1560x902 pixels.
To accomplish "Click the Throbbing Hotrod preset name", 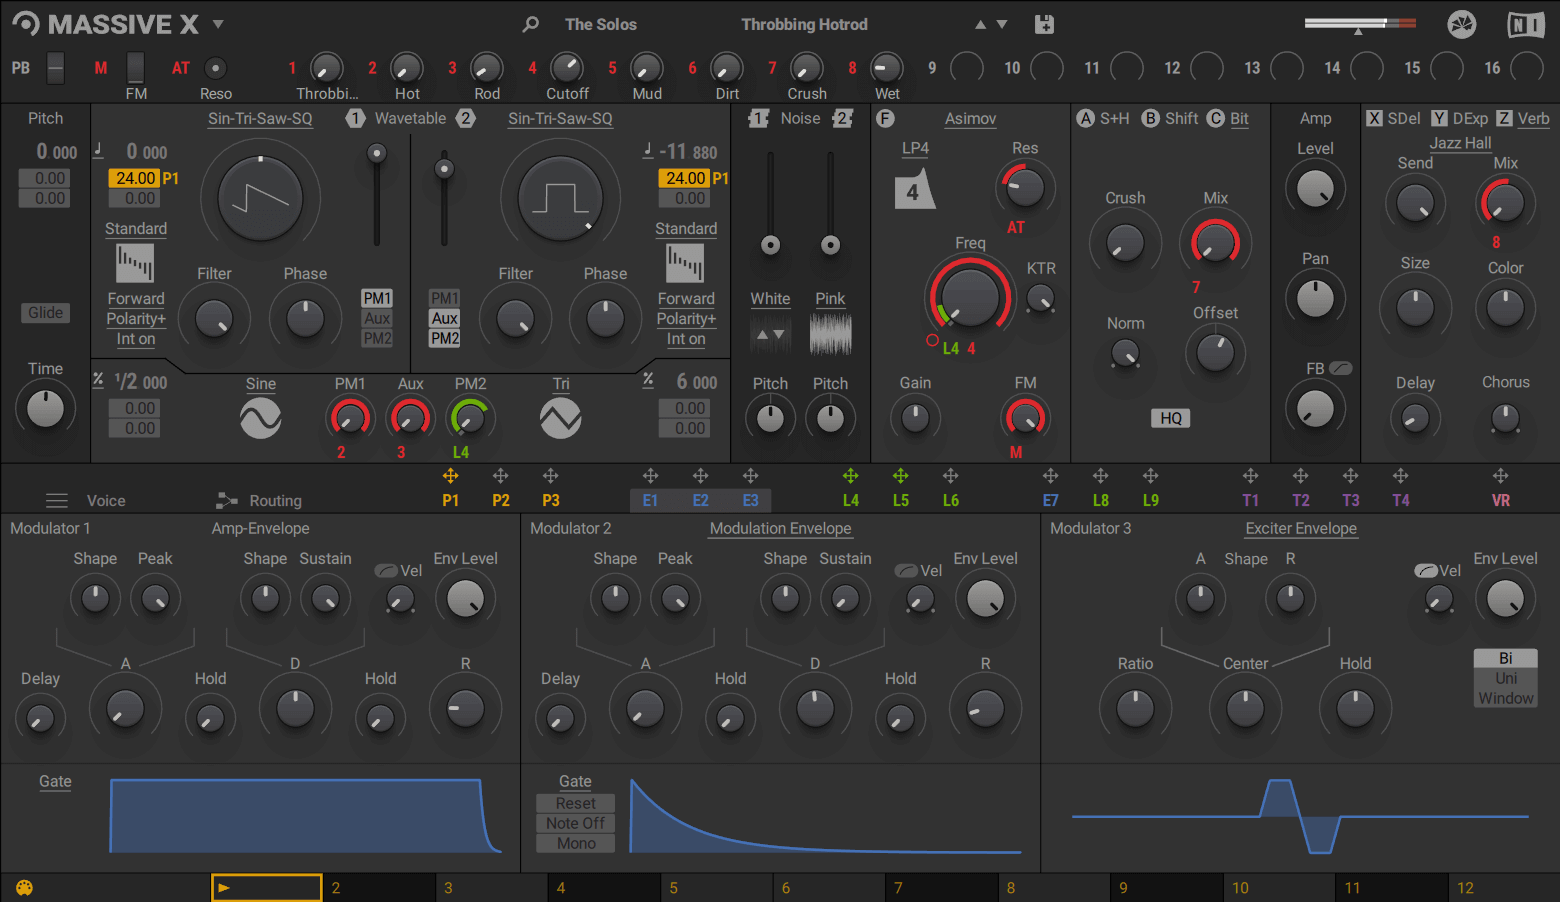I will [x=804, y=24].
